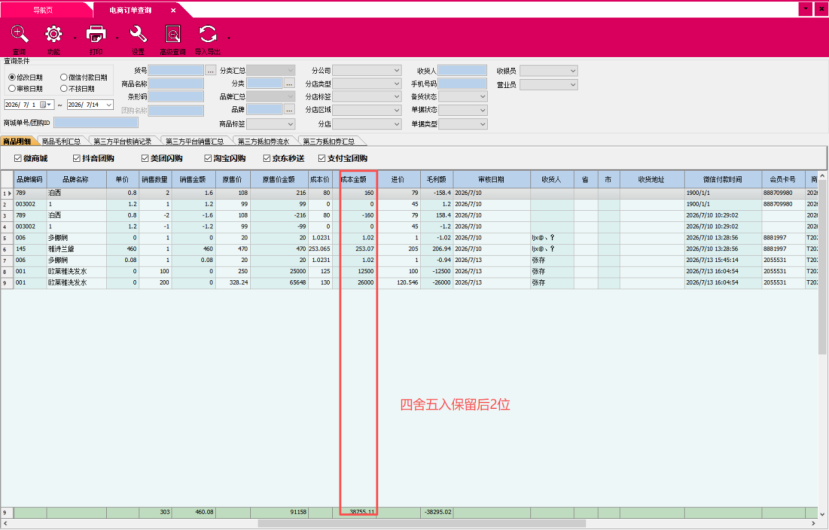This screenshot has height=530, width=829.
Task: Run the 查询 search magnifier tool
Action: (19, 34)
